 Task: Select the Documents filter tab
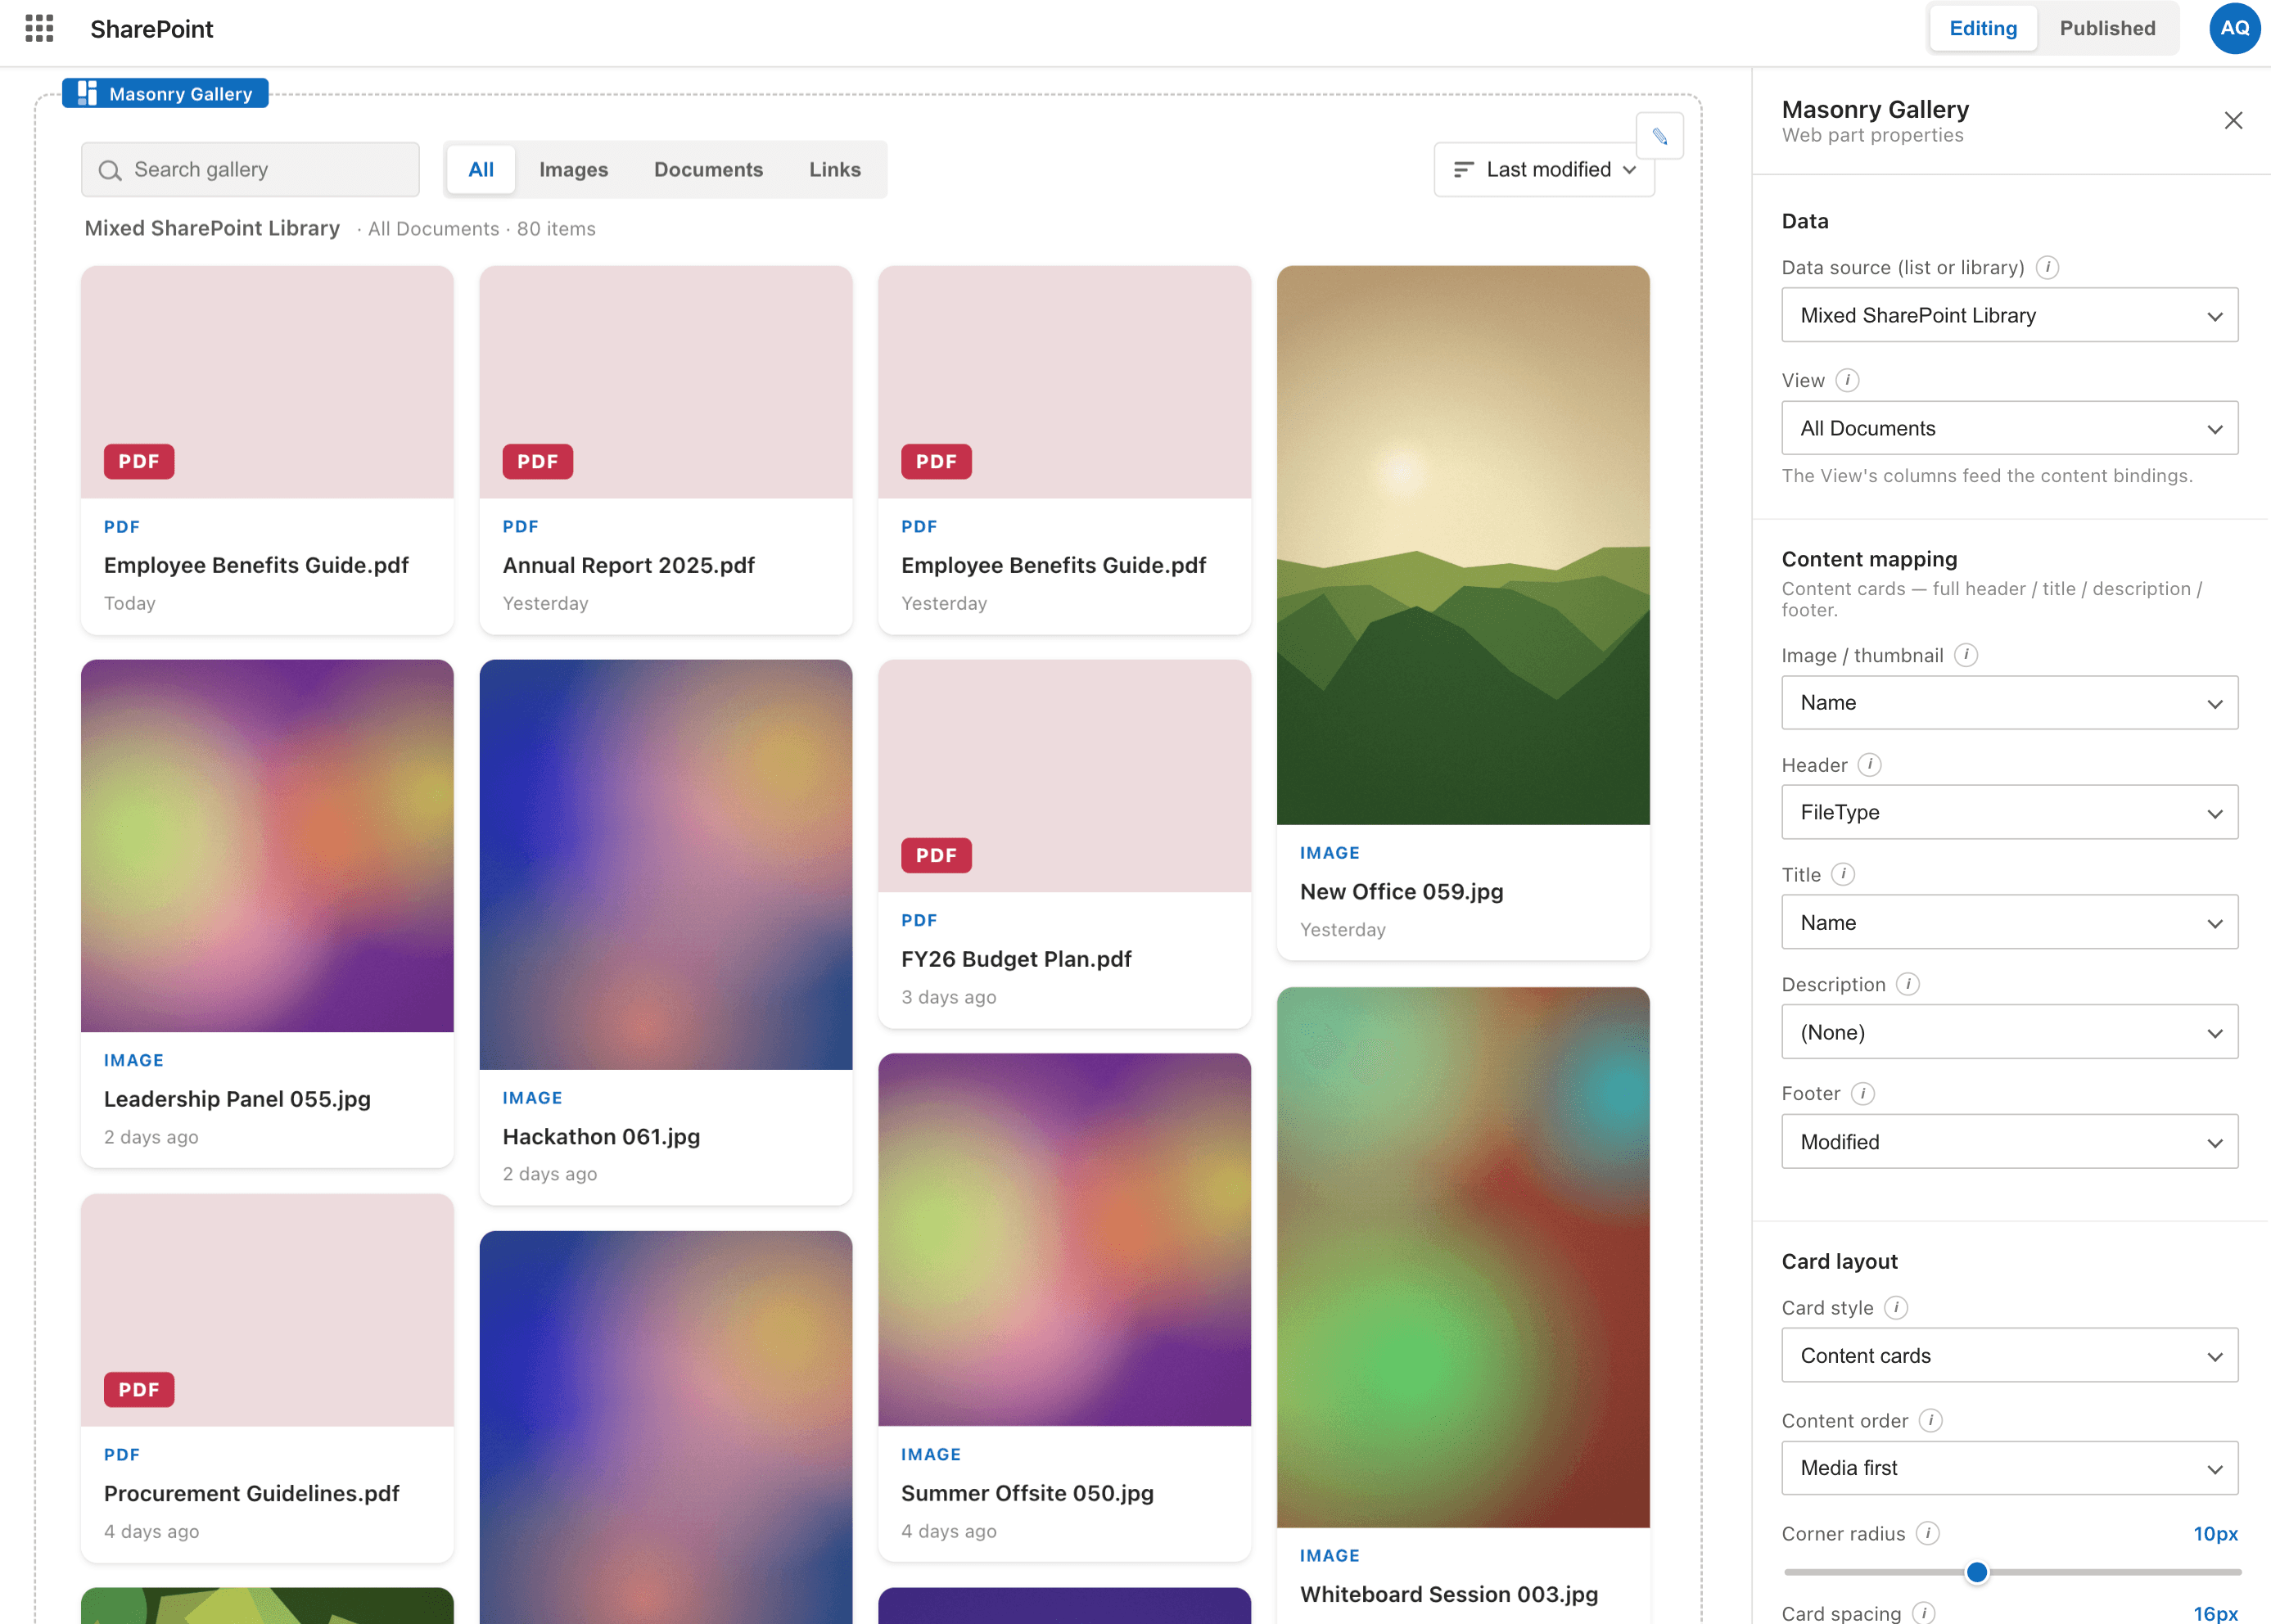point(708,170)
